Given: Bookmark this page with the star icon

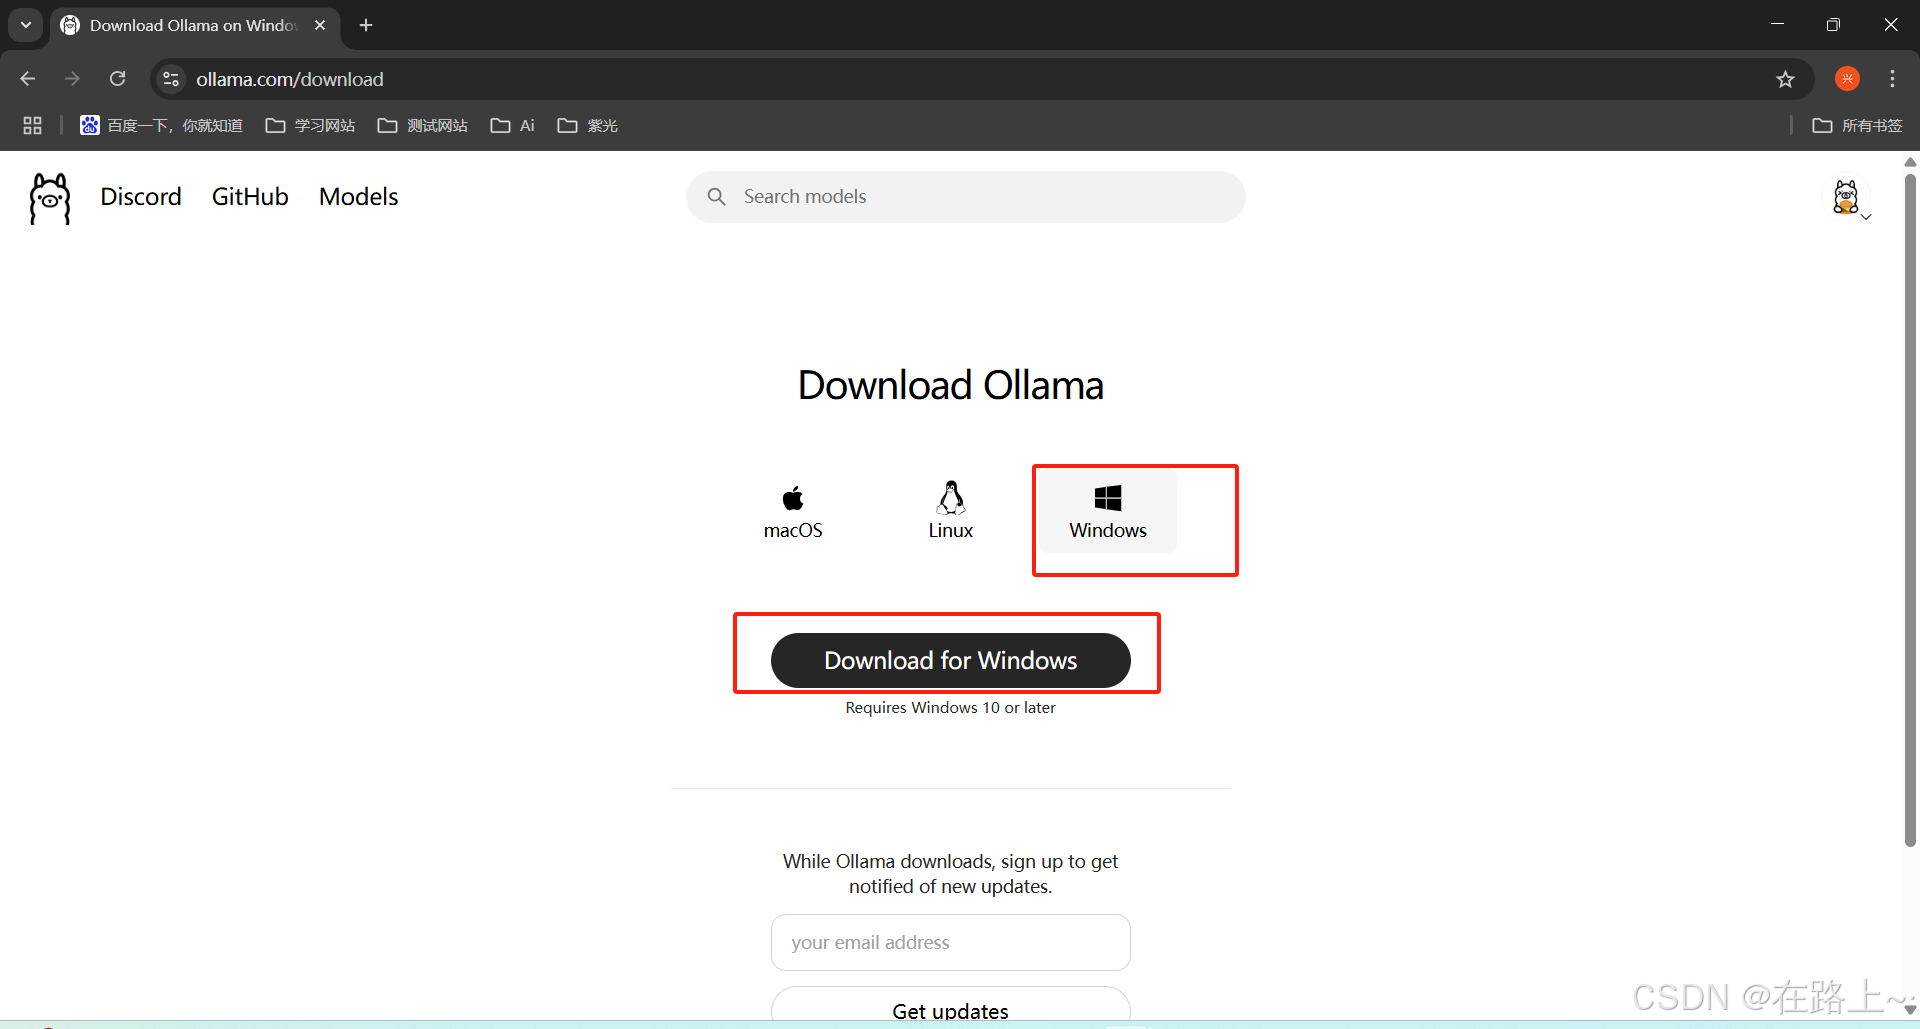Looking at the screenshot, I should click(1785, 79).
